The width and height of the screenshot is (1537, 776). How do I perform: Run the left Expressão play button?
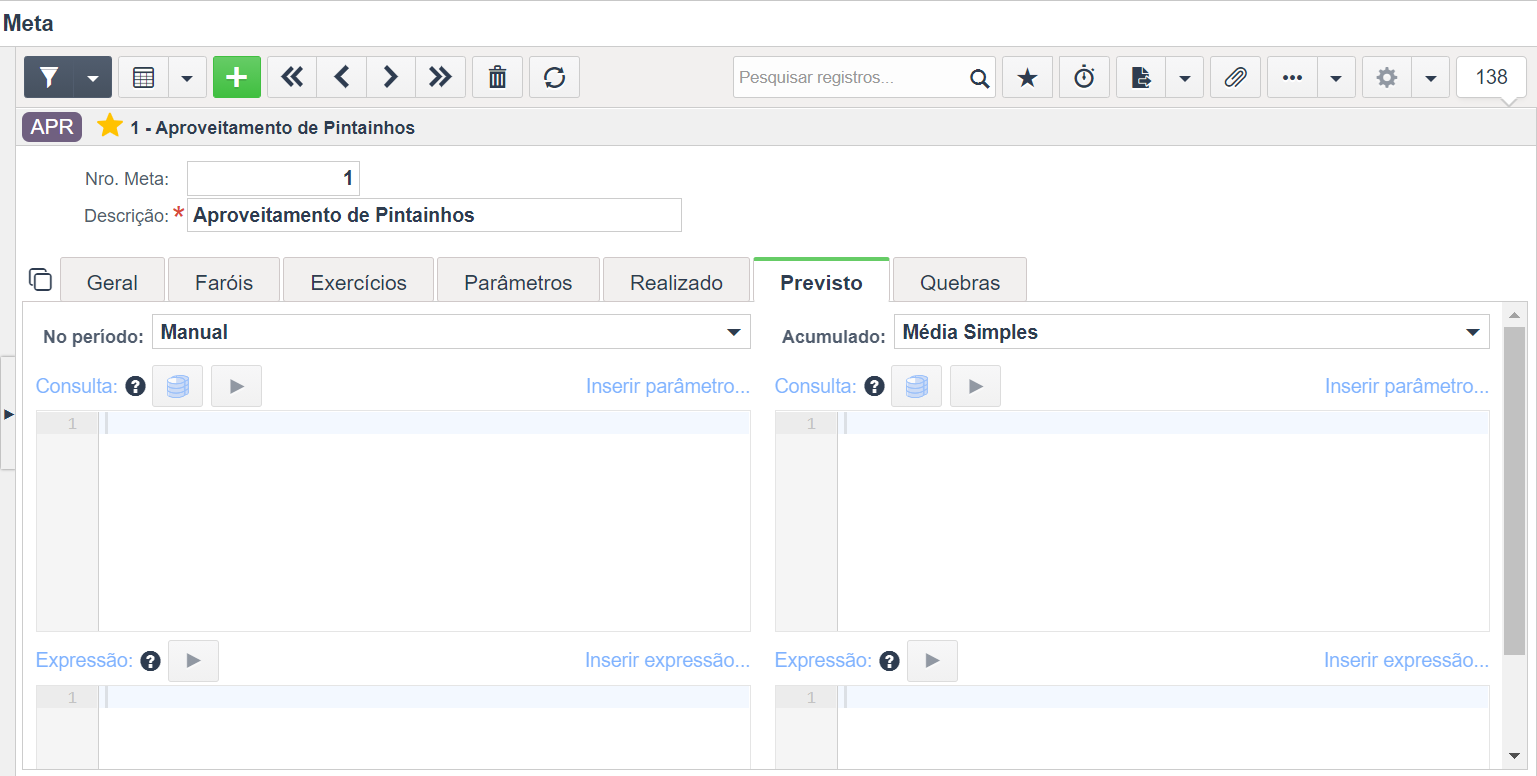pos(193,661)
